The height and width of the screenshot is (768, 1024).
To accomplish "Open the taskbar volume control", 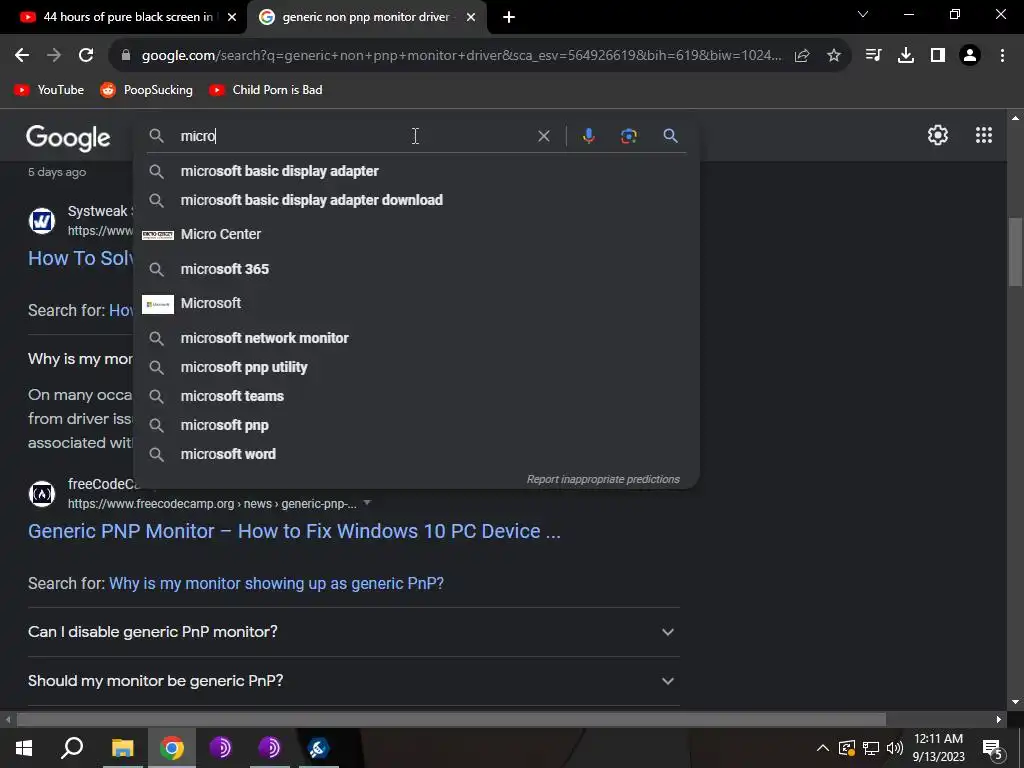I will [x=895, y=748].
